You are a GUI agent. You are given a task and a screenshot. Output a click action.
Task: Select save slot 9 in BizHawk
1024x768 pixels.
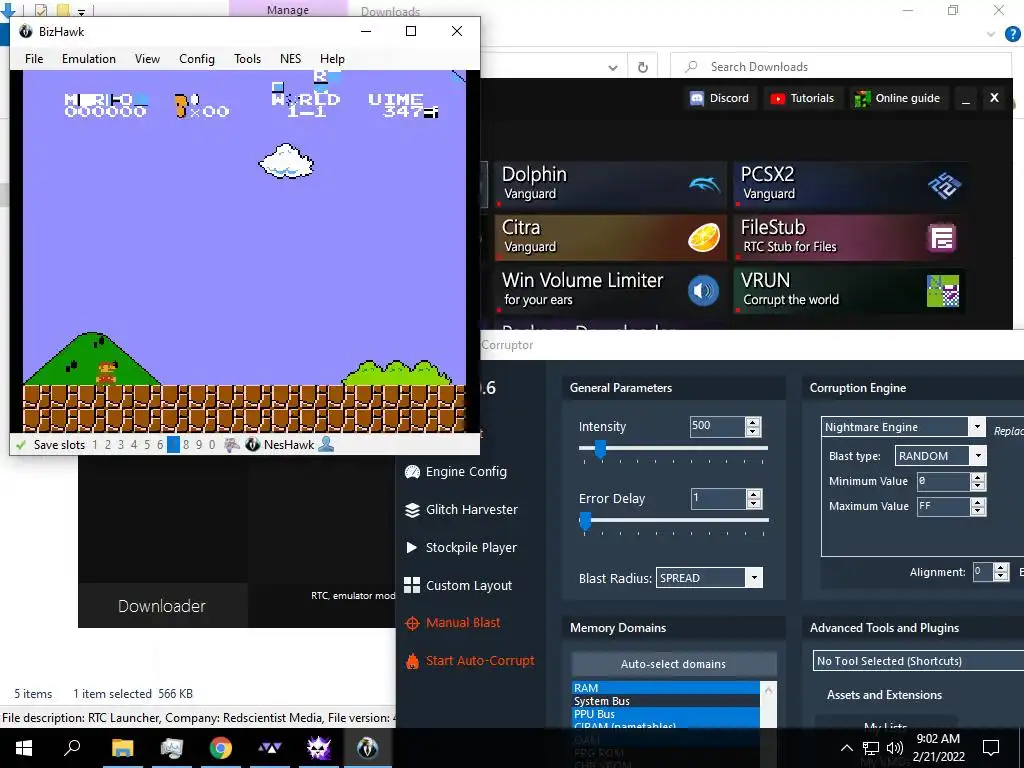[x=199, y=445]
